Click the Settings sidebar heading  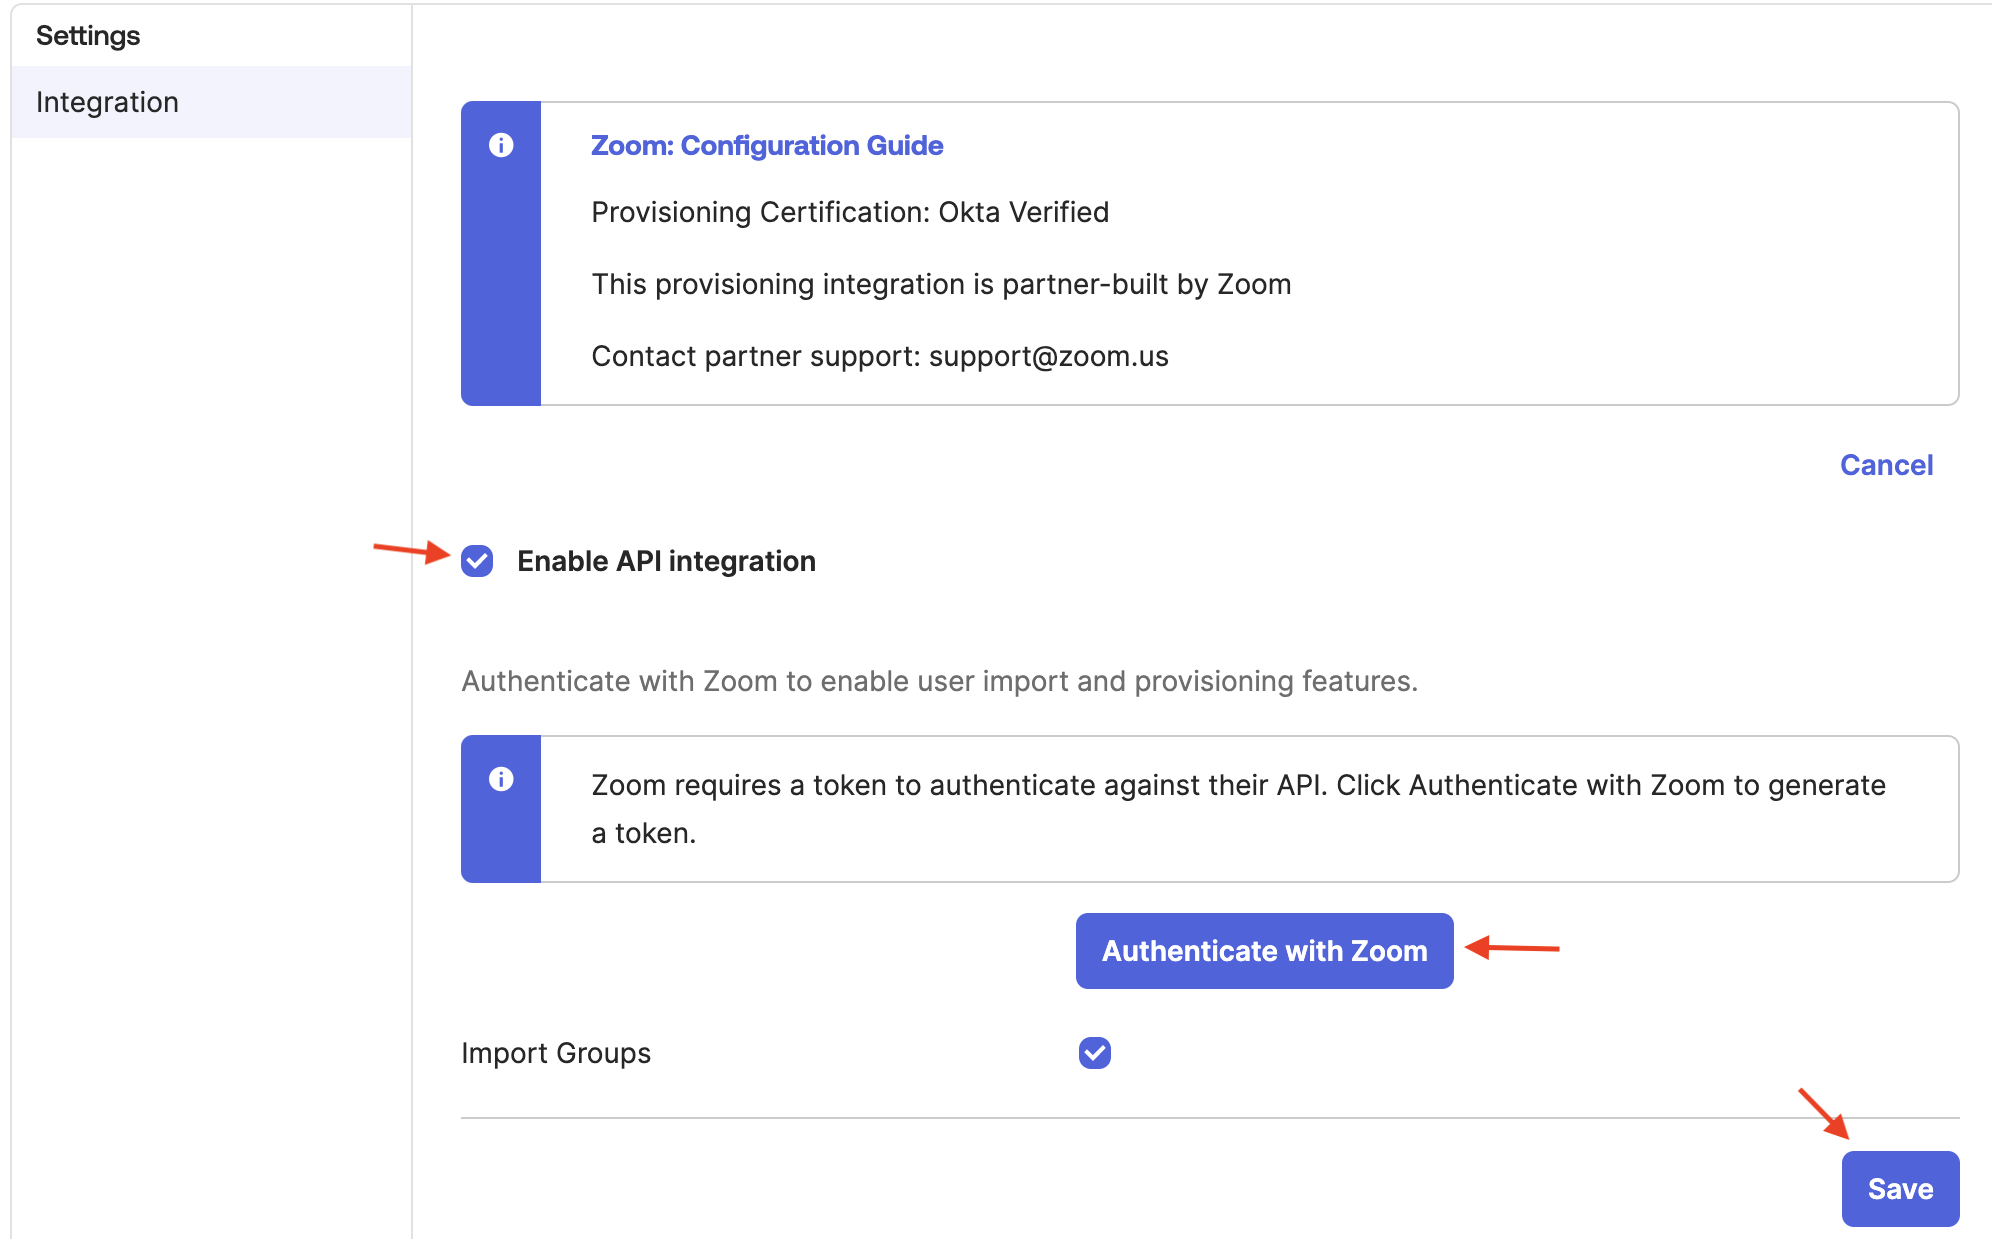(88, 36)
